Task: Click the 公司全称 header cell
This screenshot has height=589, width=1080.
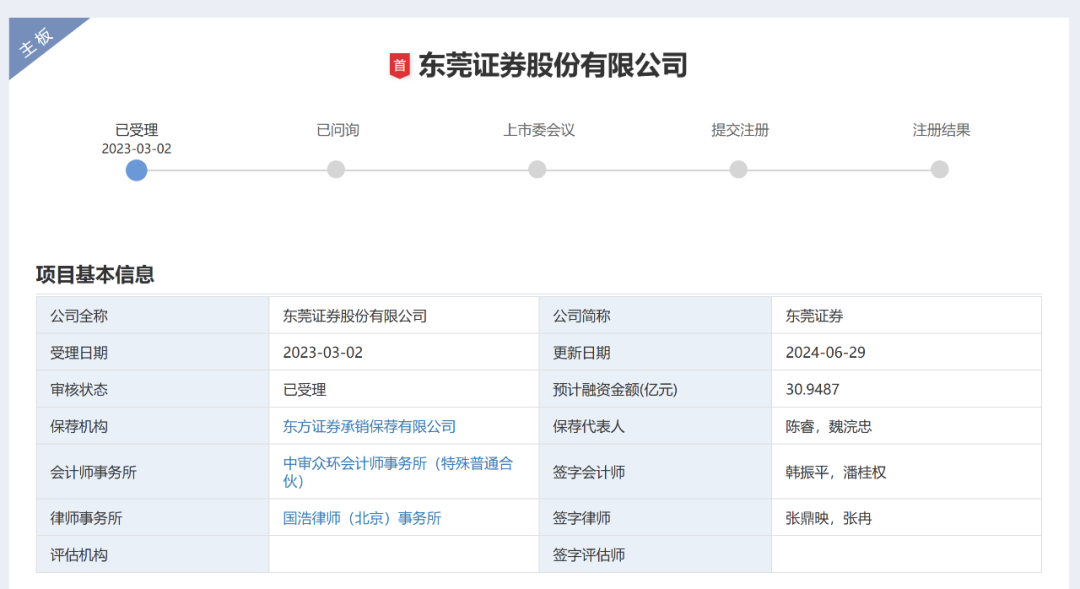Action: 152,316
